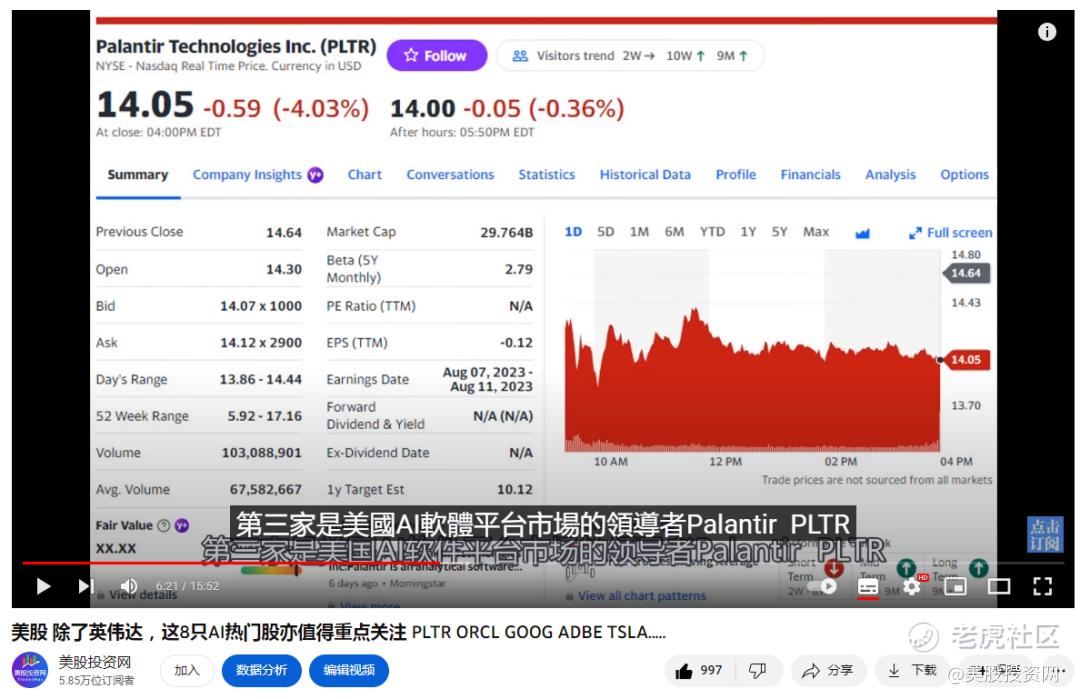Viewport: 1080px width, 699px height.
Task: Click the Follow star button for PLTR
Action: click(437, 56)
